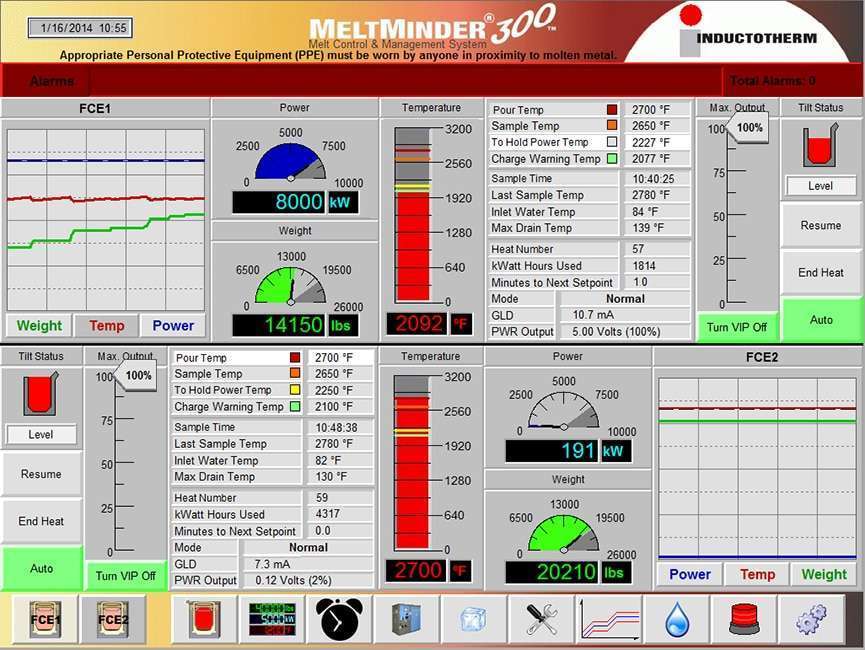Click FCE1 Sample Temp orange color swatch
The width and height of the screenshot is (865, 650).
[612, 125]
